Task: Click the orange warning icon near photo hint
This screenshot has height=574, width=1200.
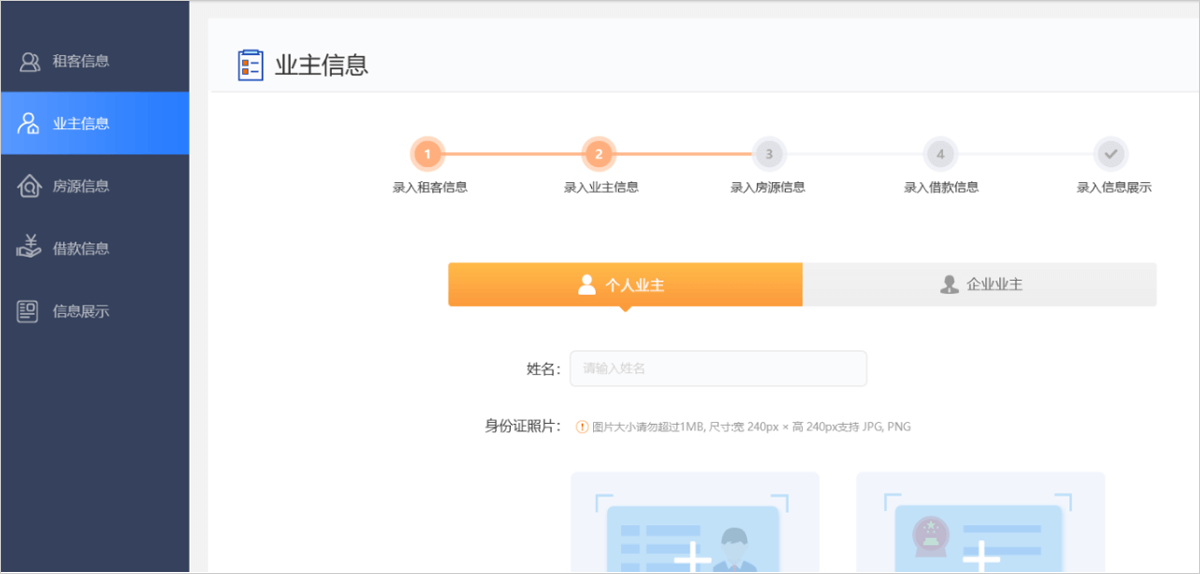Action: [582, 427]
